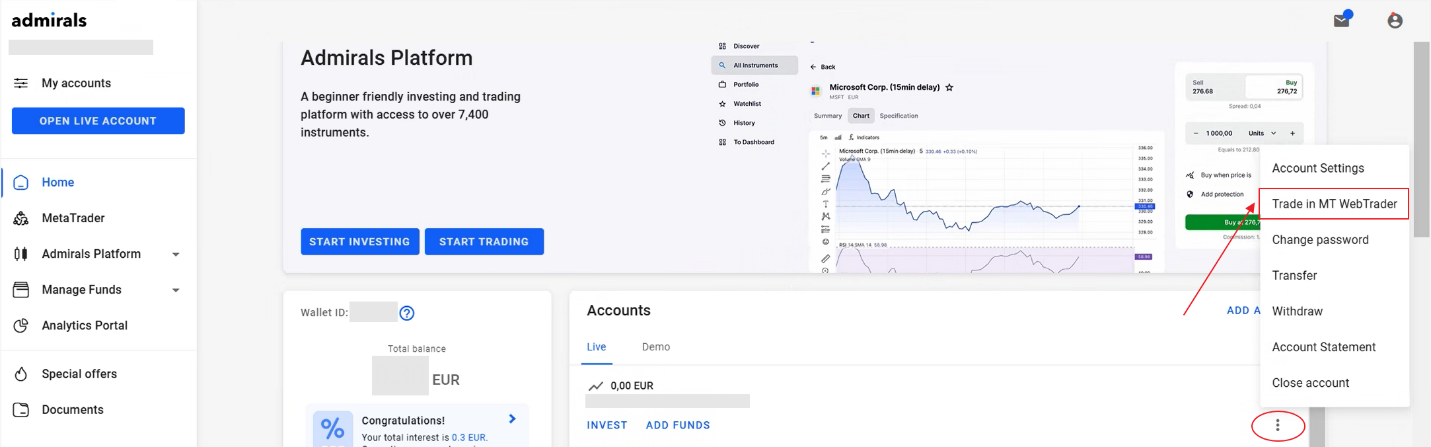Open the user profile icon
Viewport: 1431px width, 447px height.
[x=1395, y=20]
